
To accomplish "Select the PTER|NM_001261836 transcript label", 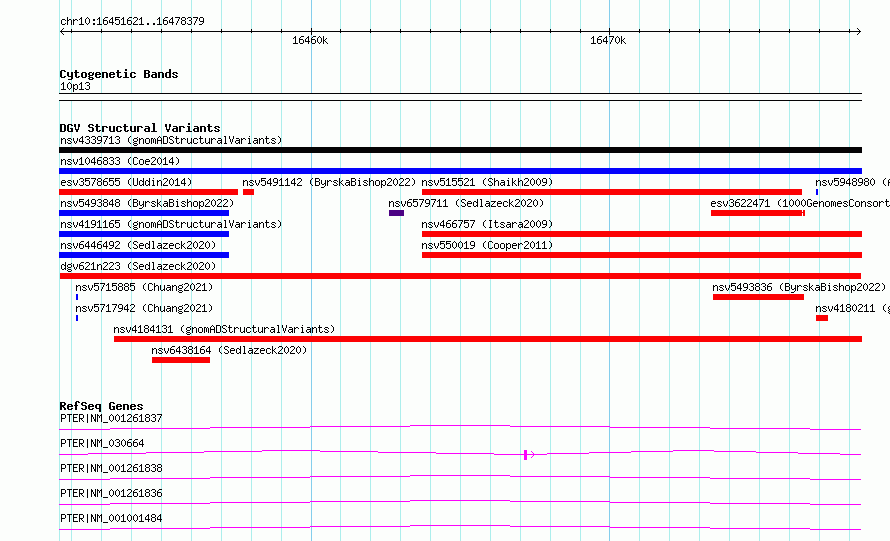I will tap(111, 493).
